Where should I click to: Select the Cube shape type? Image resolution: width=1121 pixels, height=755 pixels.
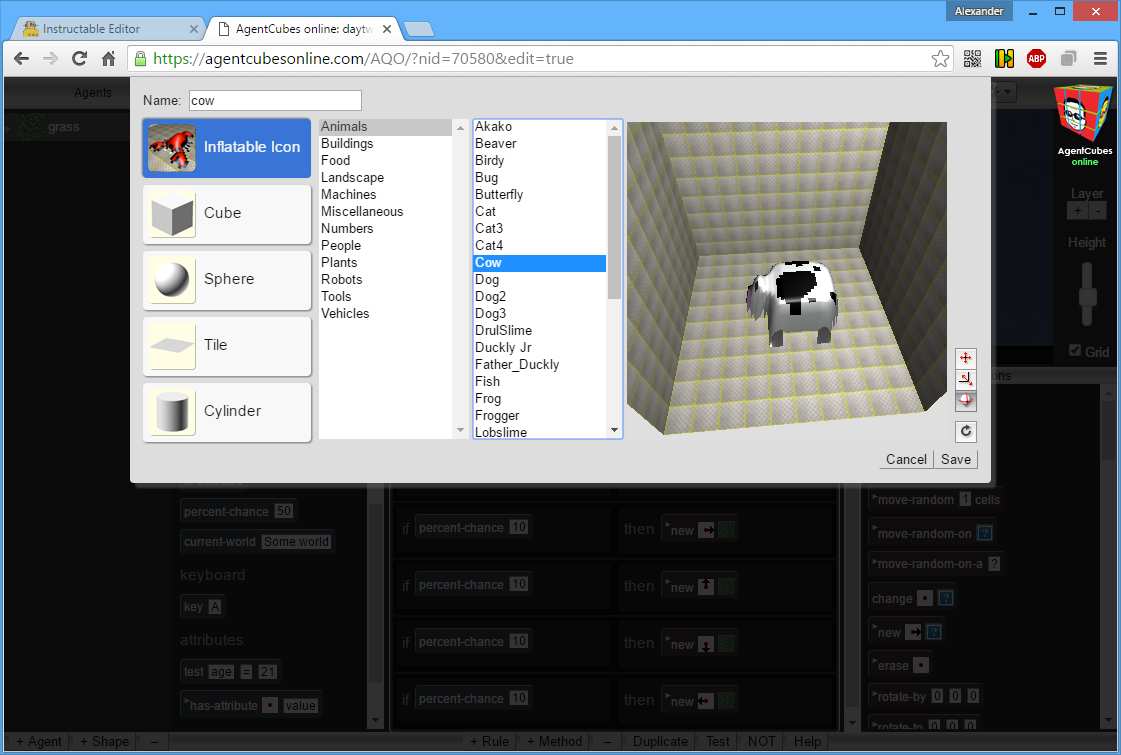tap(227, 214)
